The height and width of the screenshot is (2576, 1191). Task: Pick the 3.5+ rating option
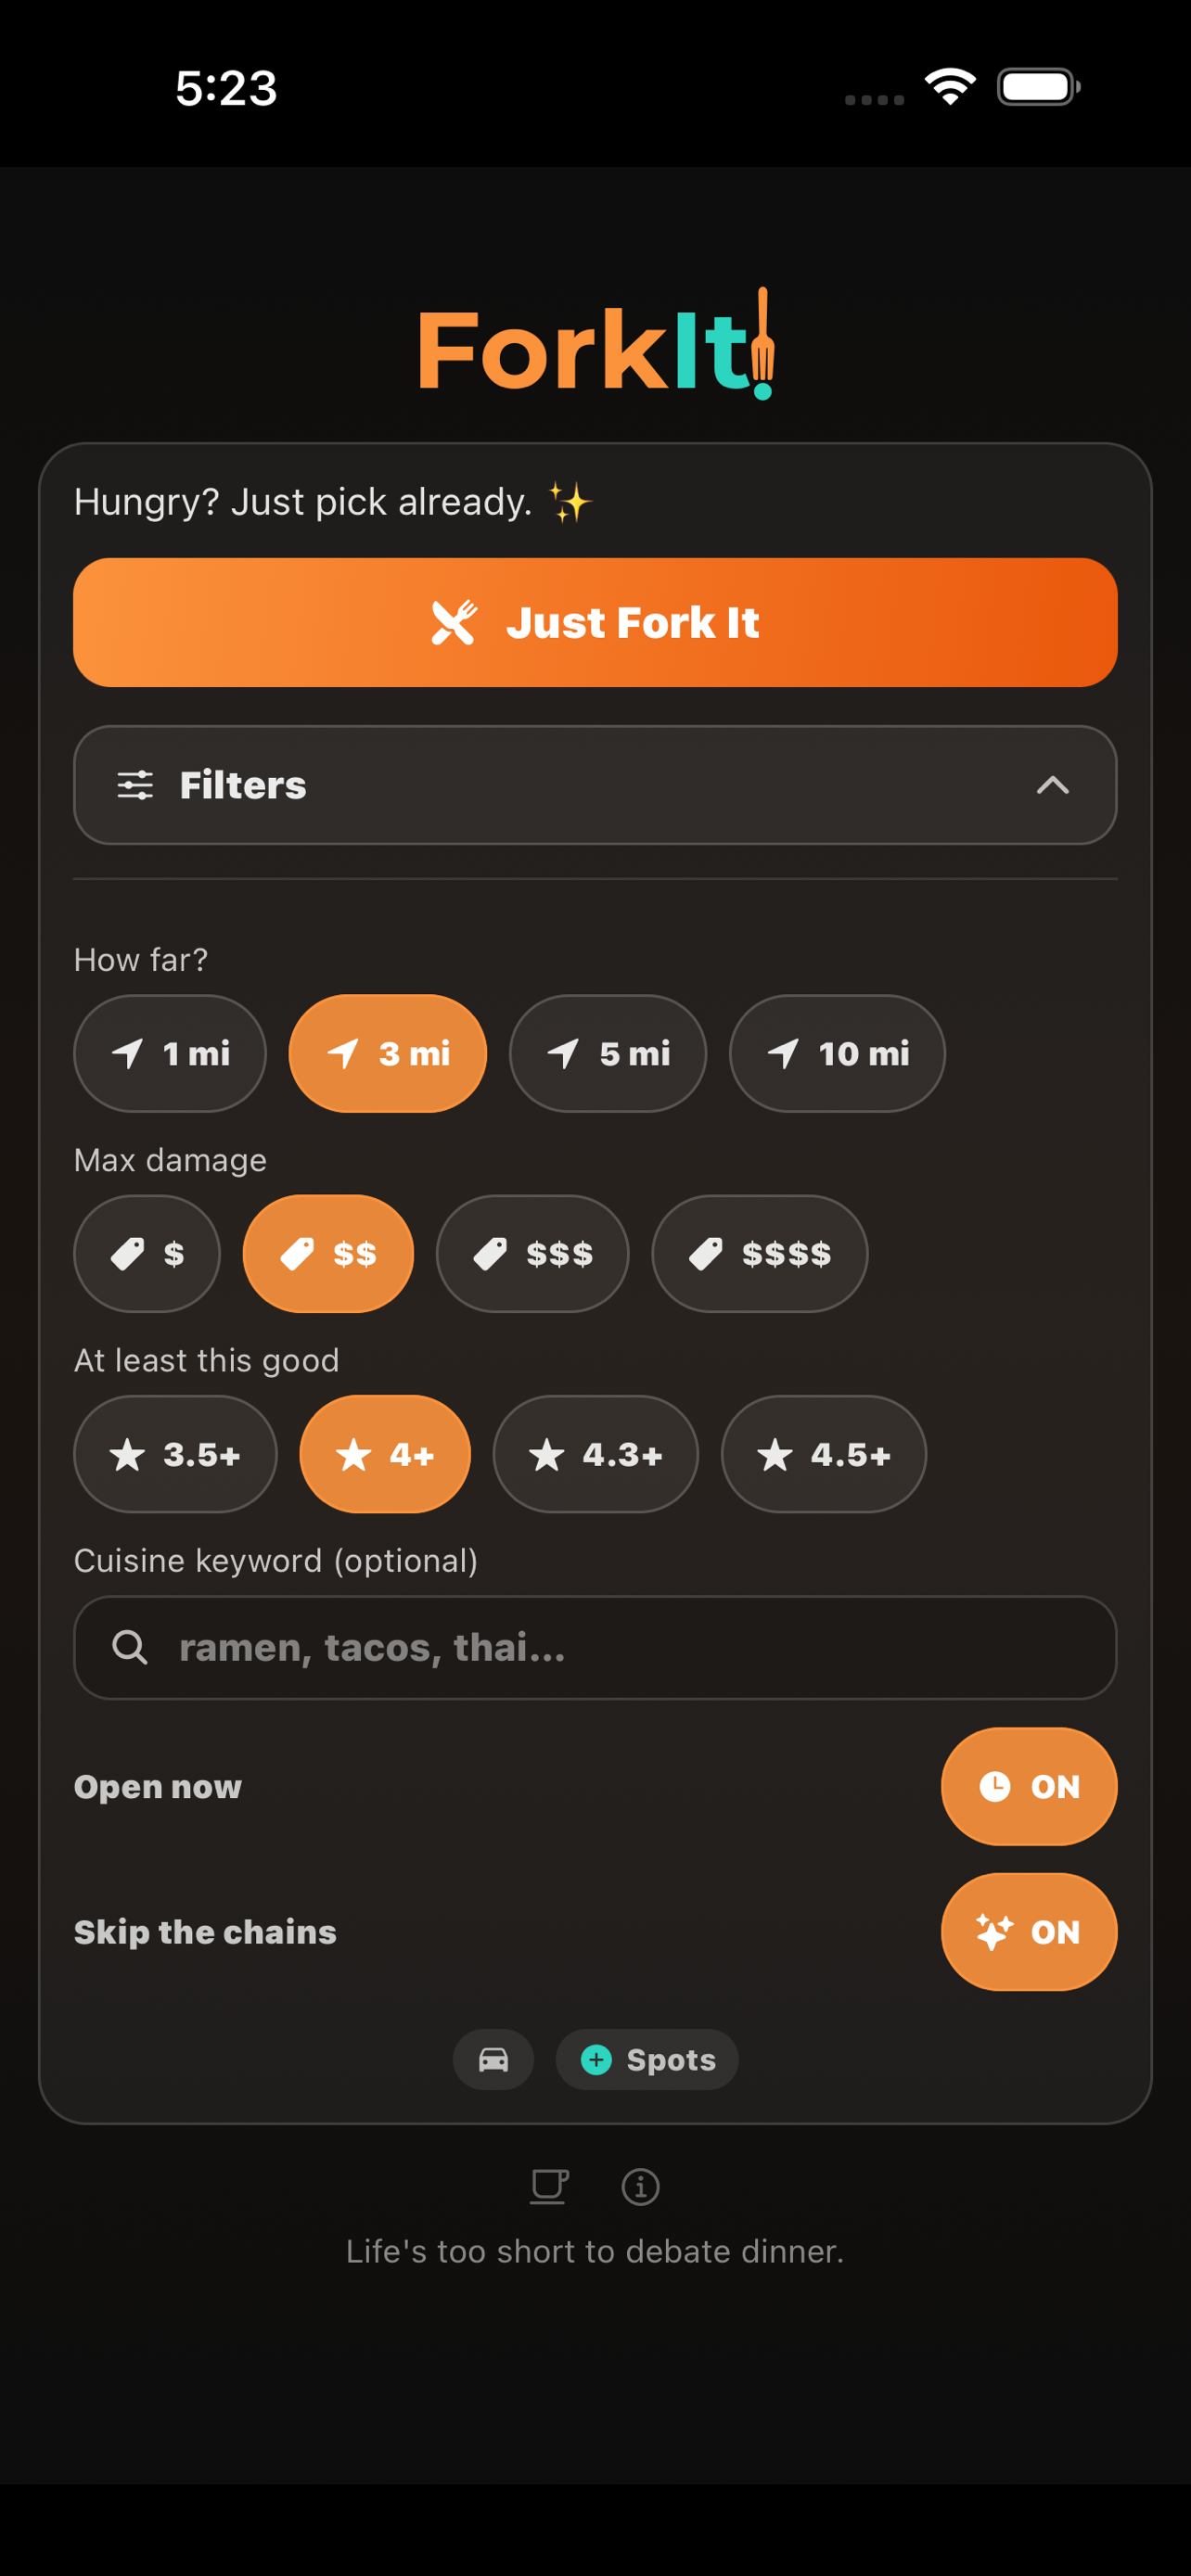pos(174,1455)
